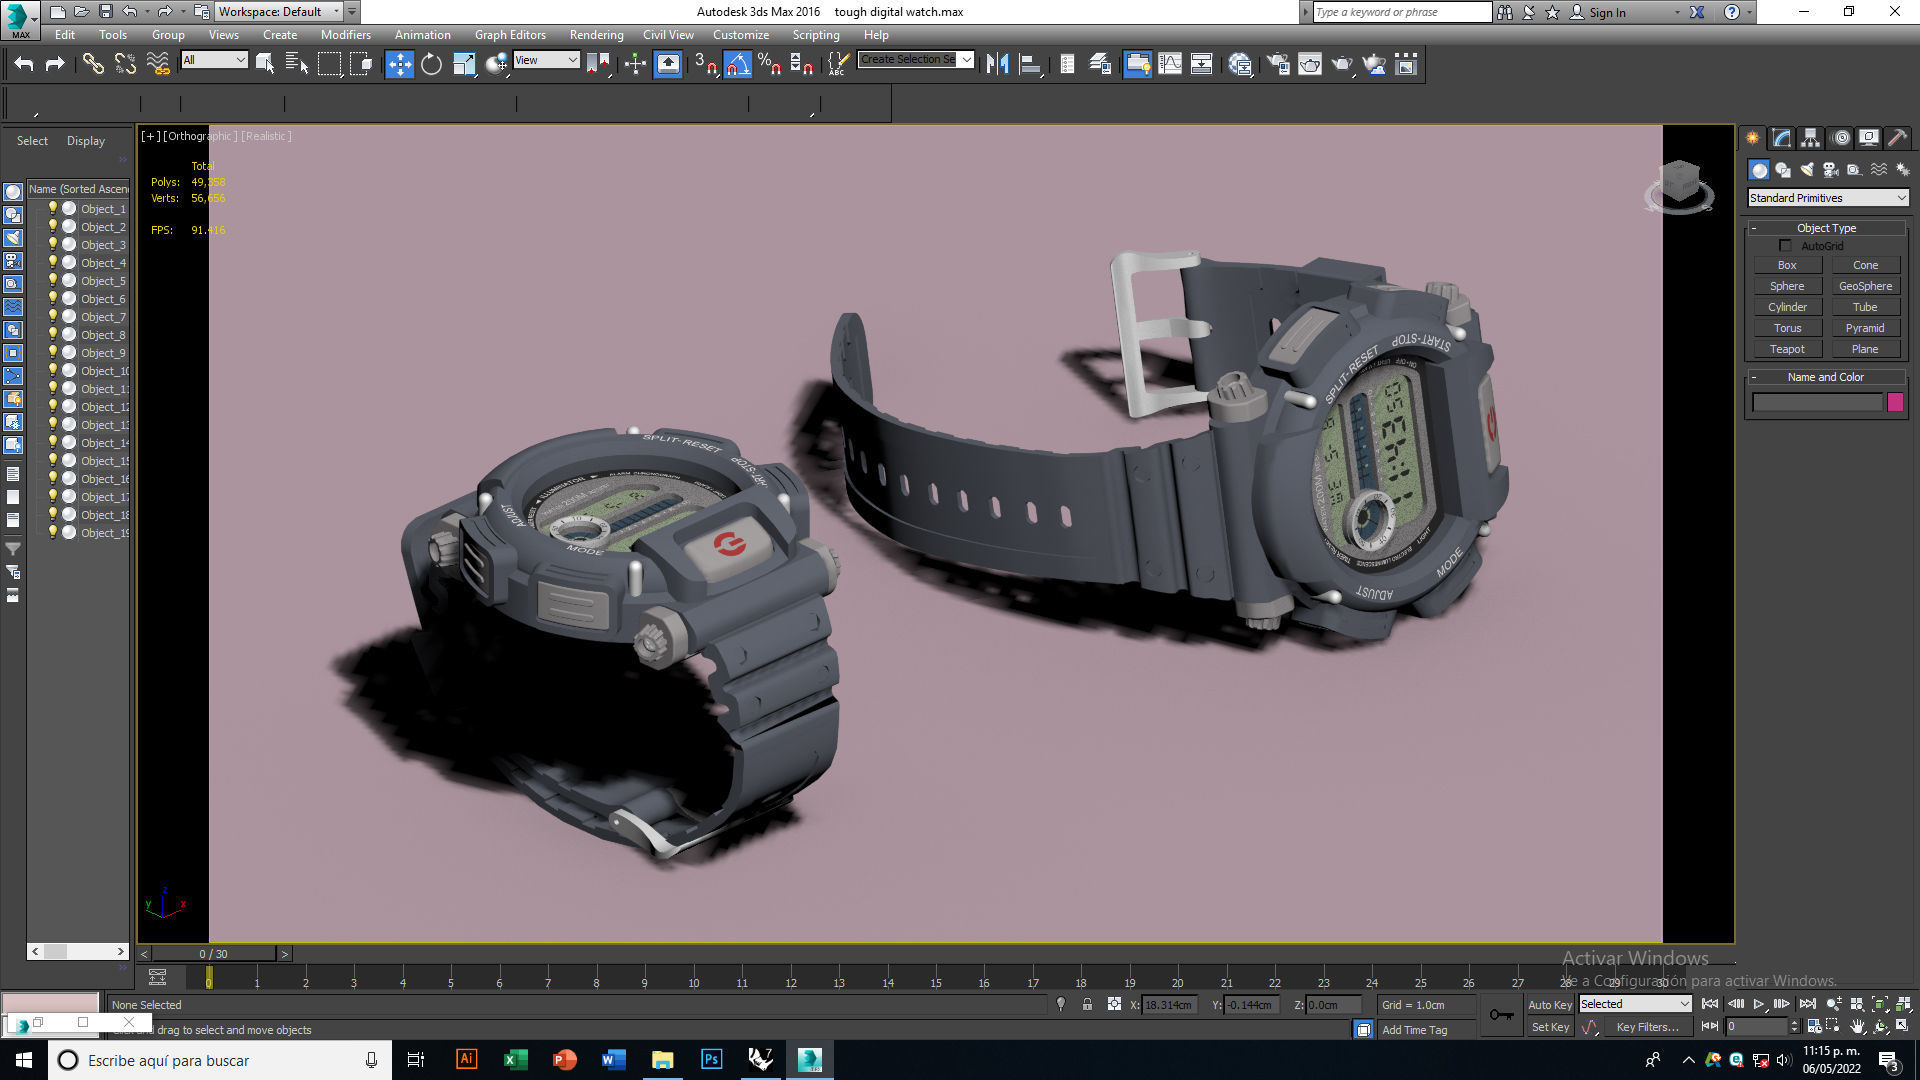Open the Graph Editors menu

point(510,35)
